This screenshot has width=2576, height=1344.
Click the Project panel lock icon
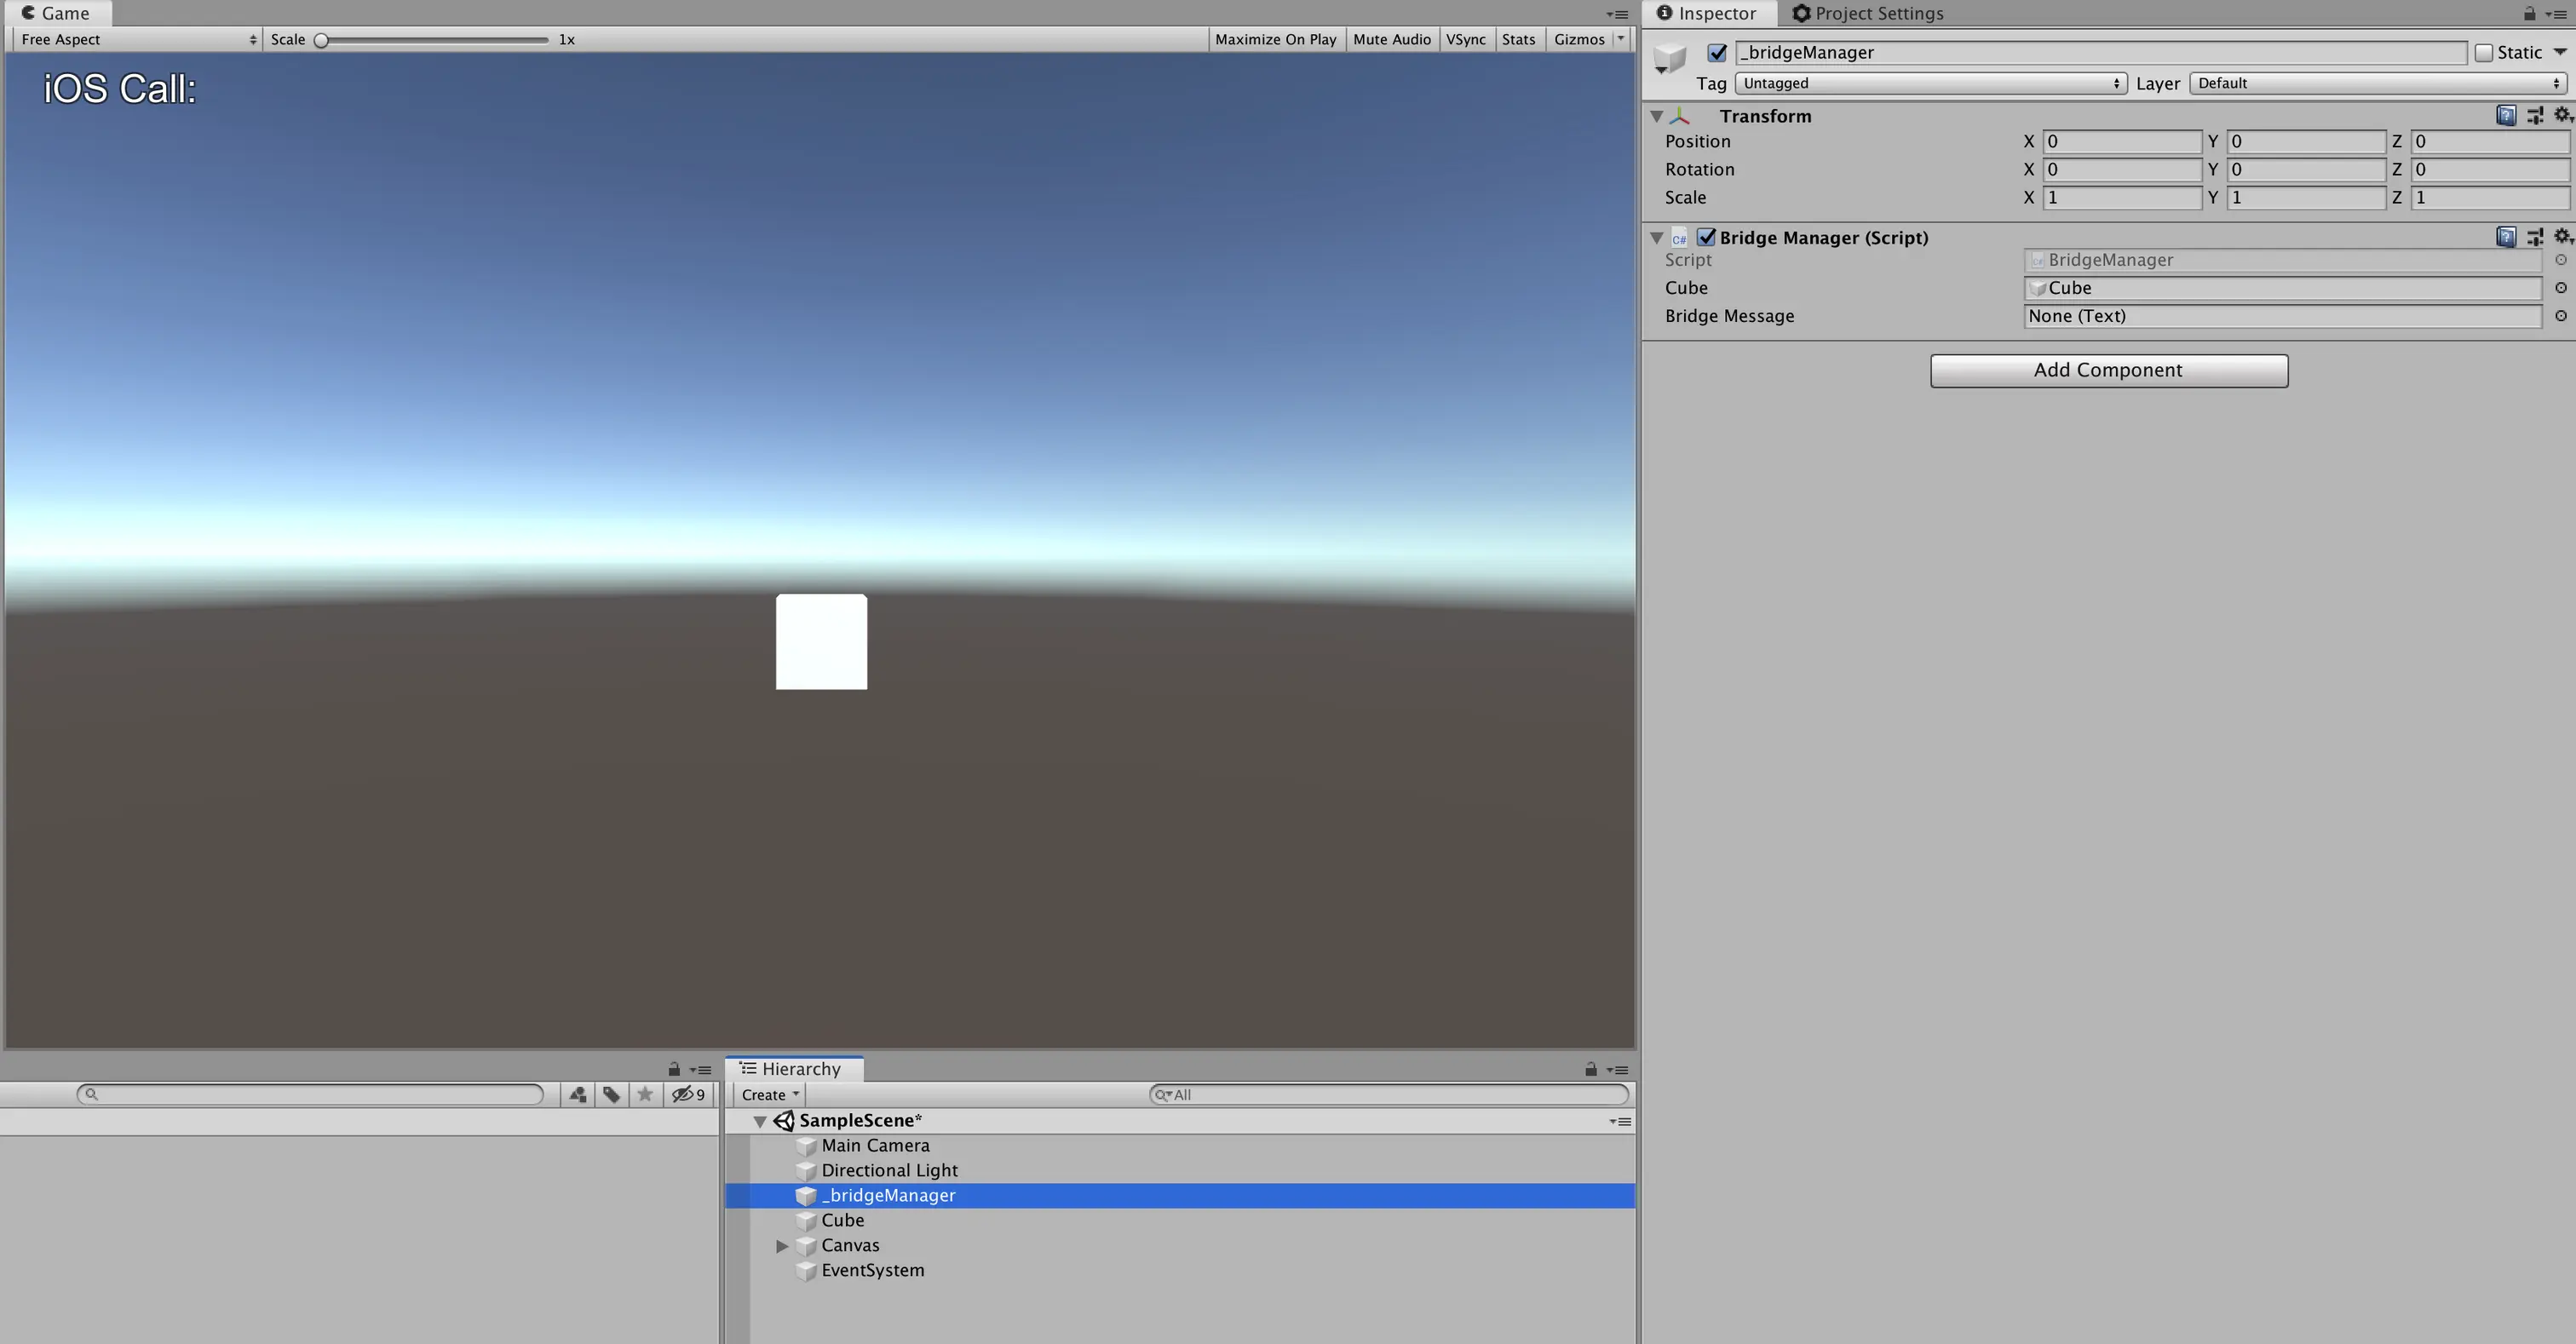[674, 1070]
